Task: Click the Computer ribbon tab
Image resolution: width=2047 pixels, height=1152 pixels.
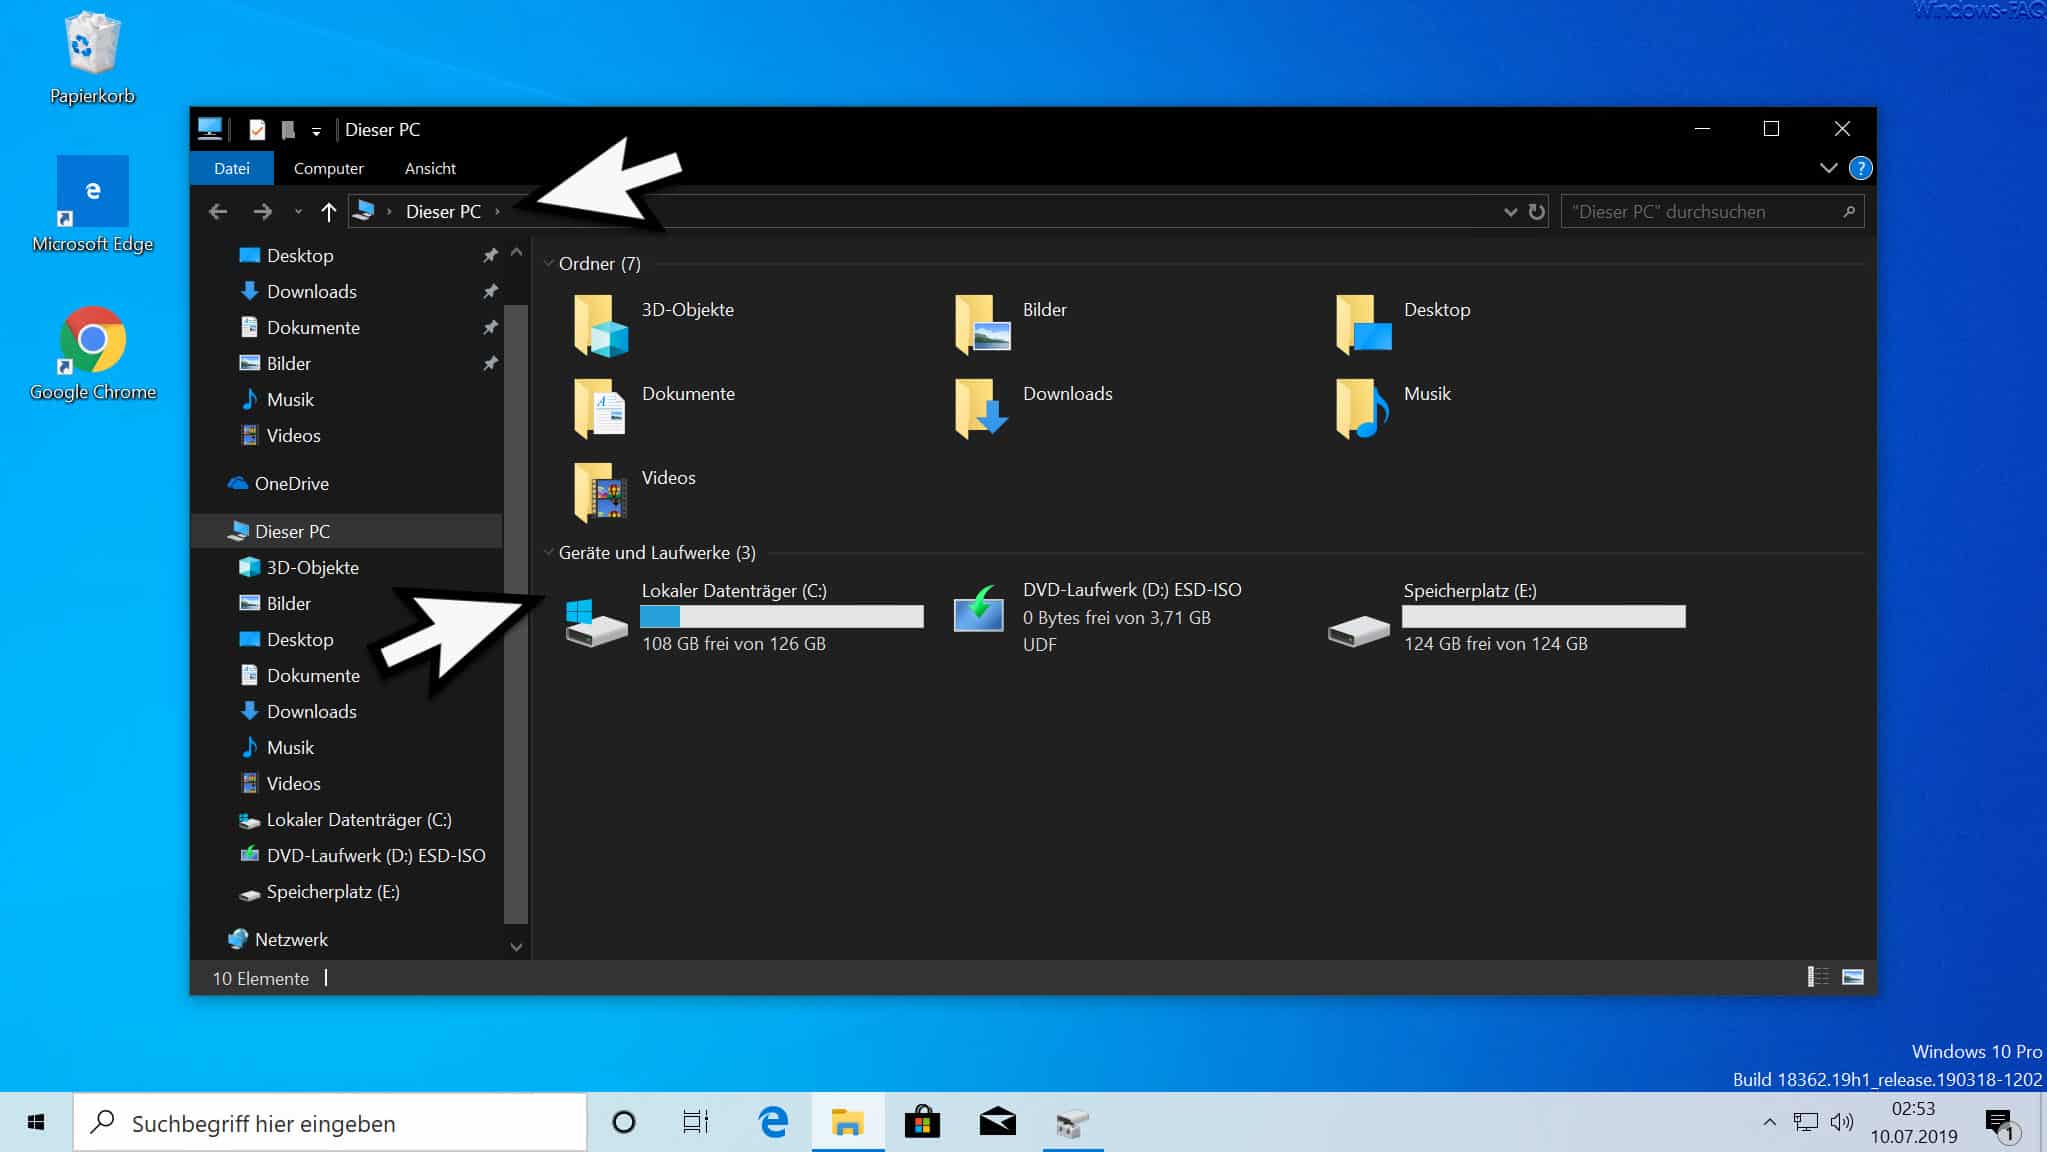Action: pyautogui.click(x=328, y=167)
